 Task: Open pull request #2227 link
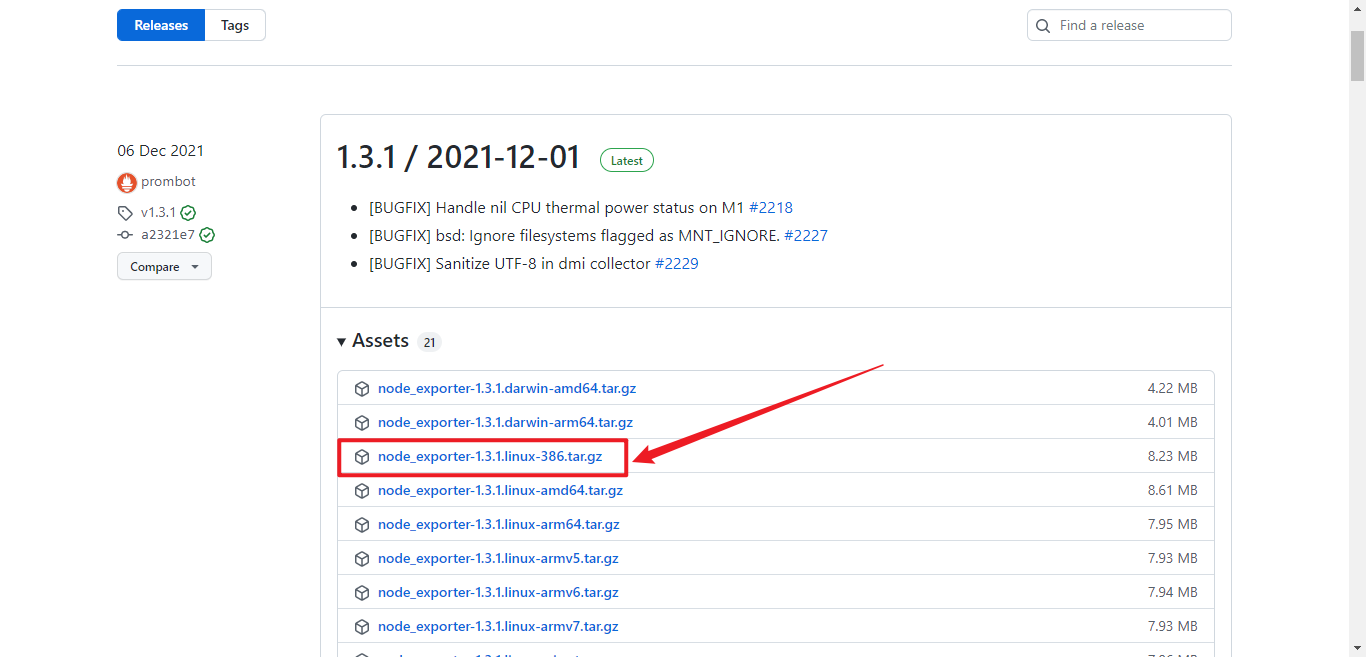click(x=806, y=236)
